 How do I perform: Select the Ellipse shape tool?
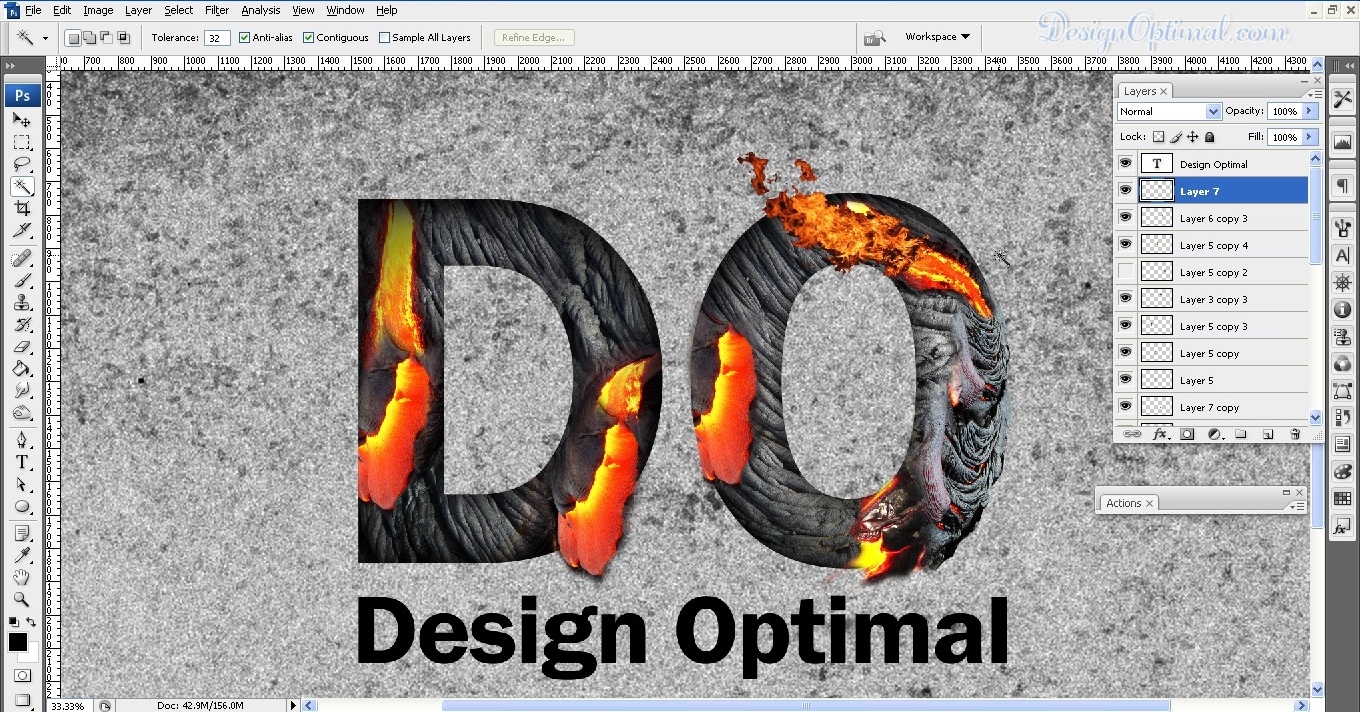pyautogui.click(x=22, y=506)
